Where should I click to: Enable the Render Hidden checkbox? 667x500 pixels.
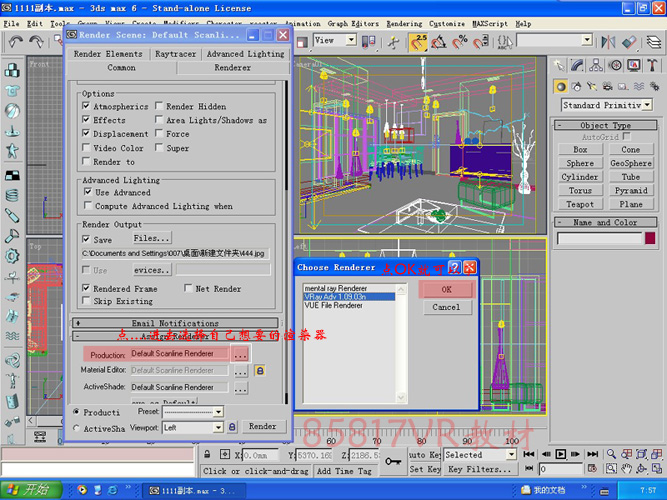[159, 106]
